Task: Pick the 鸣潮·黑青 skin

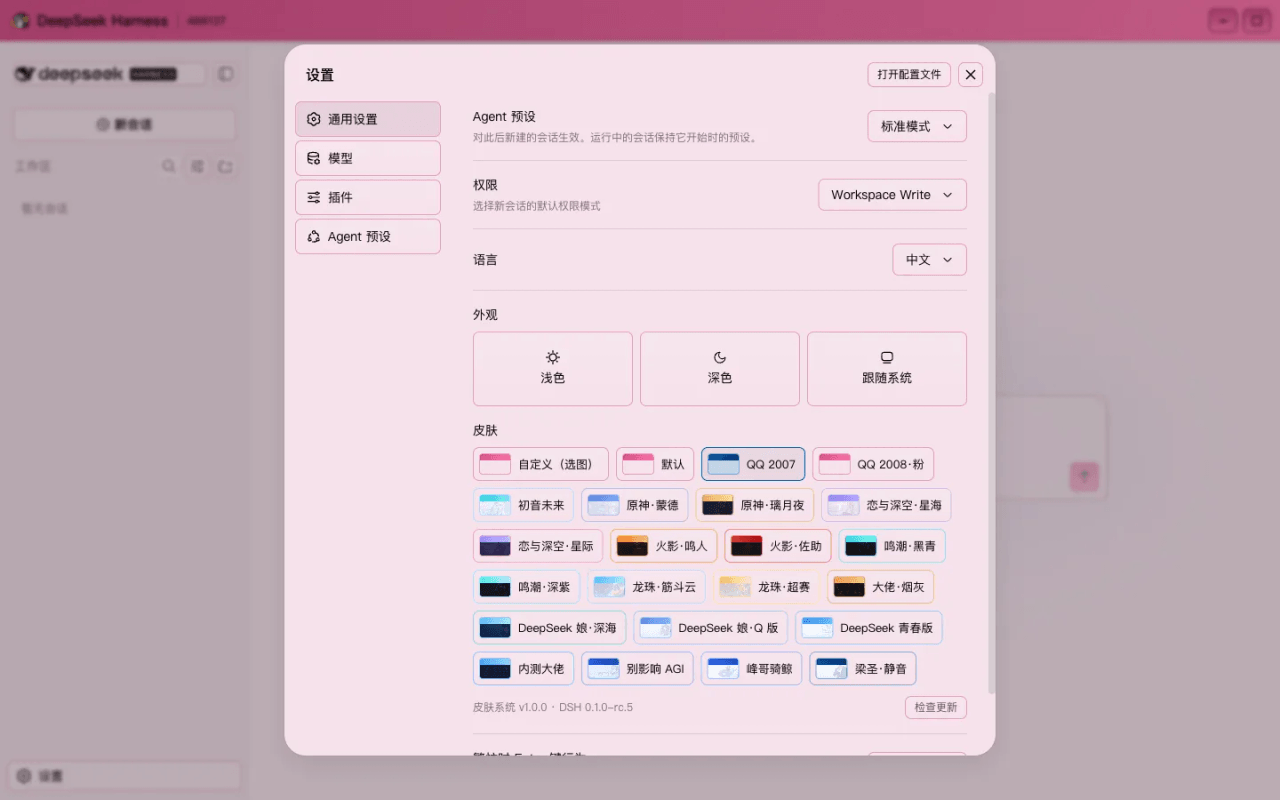Action: click(x=892, y=546)
